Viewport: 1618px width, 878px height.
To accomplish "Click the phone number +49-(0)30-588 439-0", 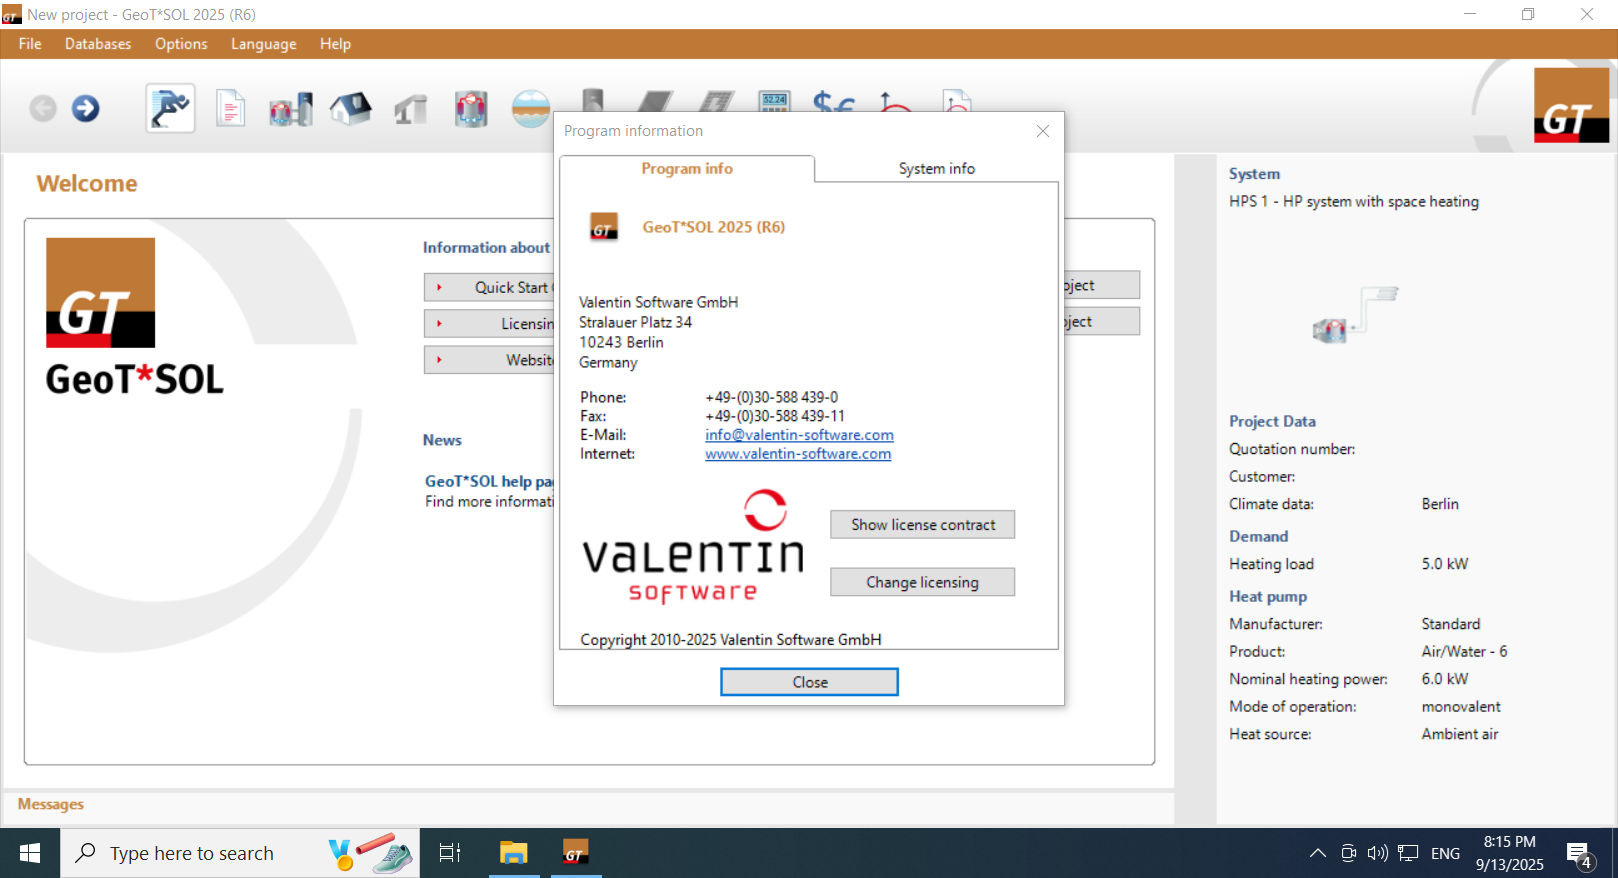I will [772, 397].
